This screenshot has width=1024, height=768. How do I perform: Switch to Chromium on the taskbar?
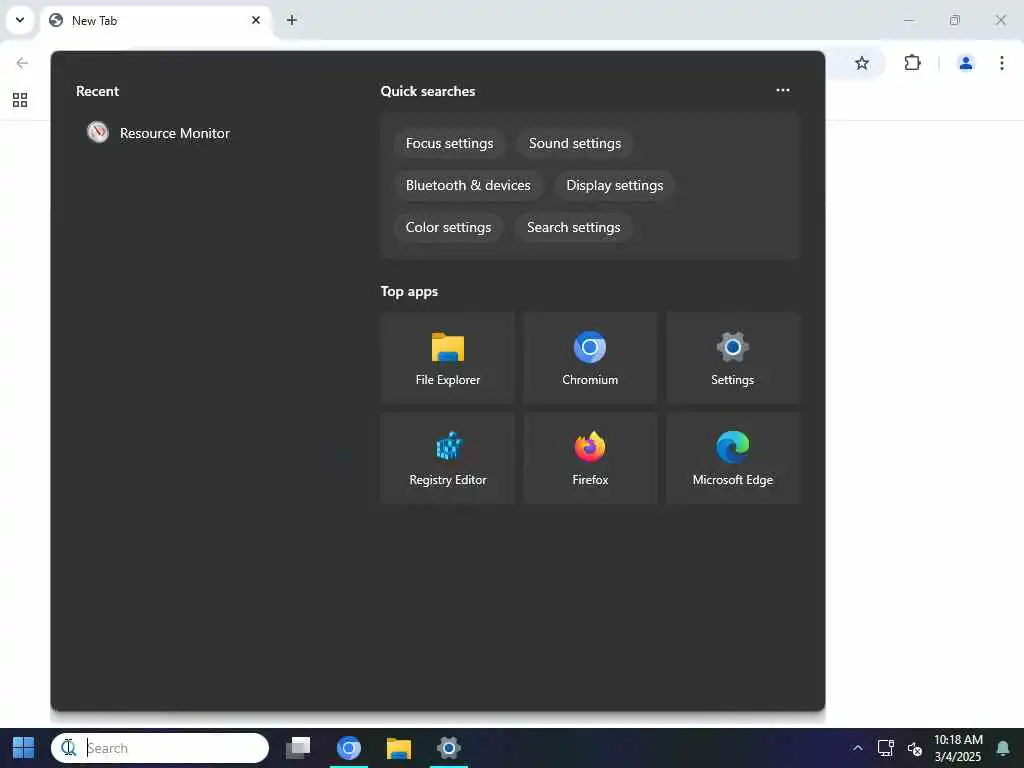pos(349,748)
